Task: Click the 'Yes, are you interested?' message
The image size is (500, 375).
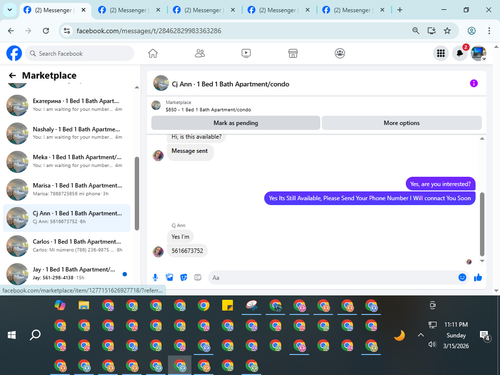Action: point(440,184)
